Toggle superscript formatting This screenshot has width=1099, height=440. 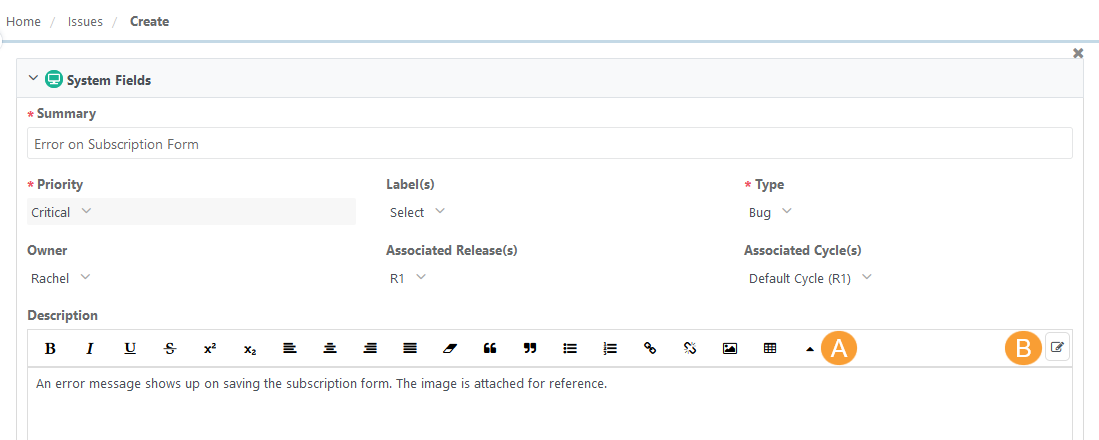click(x=210, y=348)
